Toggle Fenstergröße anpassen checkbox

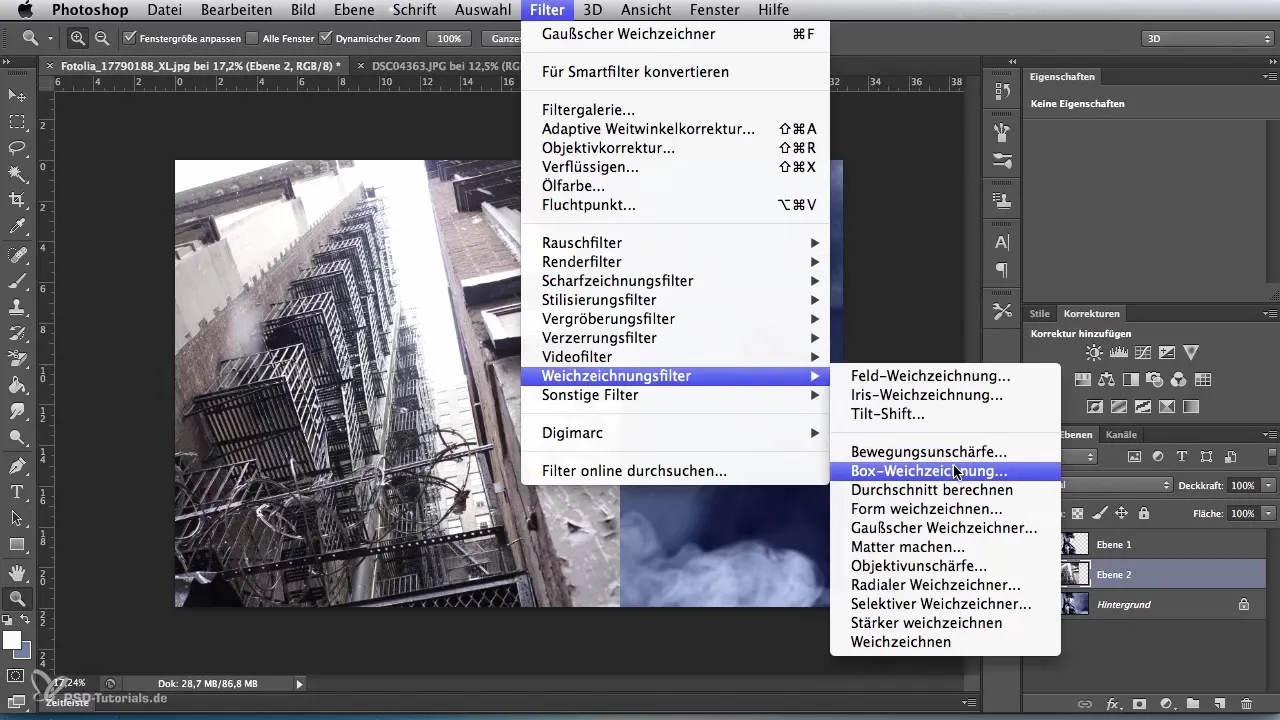pos(130,38)
